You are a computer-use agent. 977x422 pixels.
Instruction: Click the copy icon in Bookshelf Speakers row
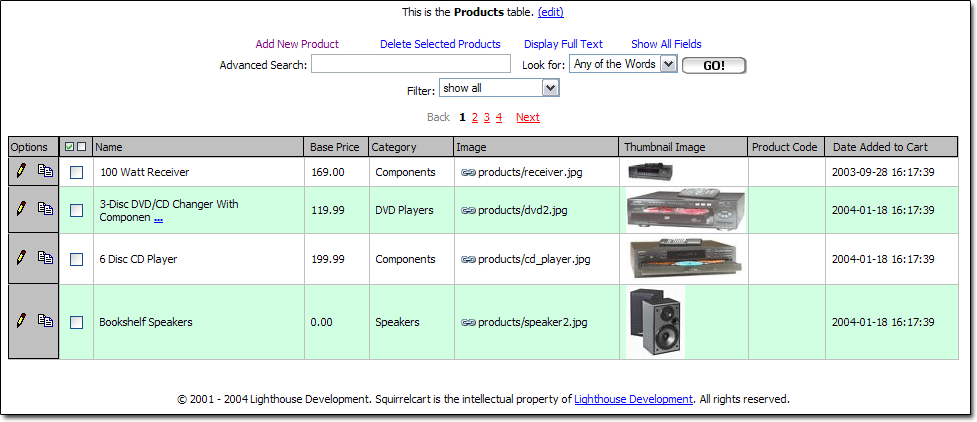click(x=45, y=321)
